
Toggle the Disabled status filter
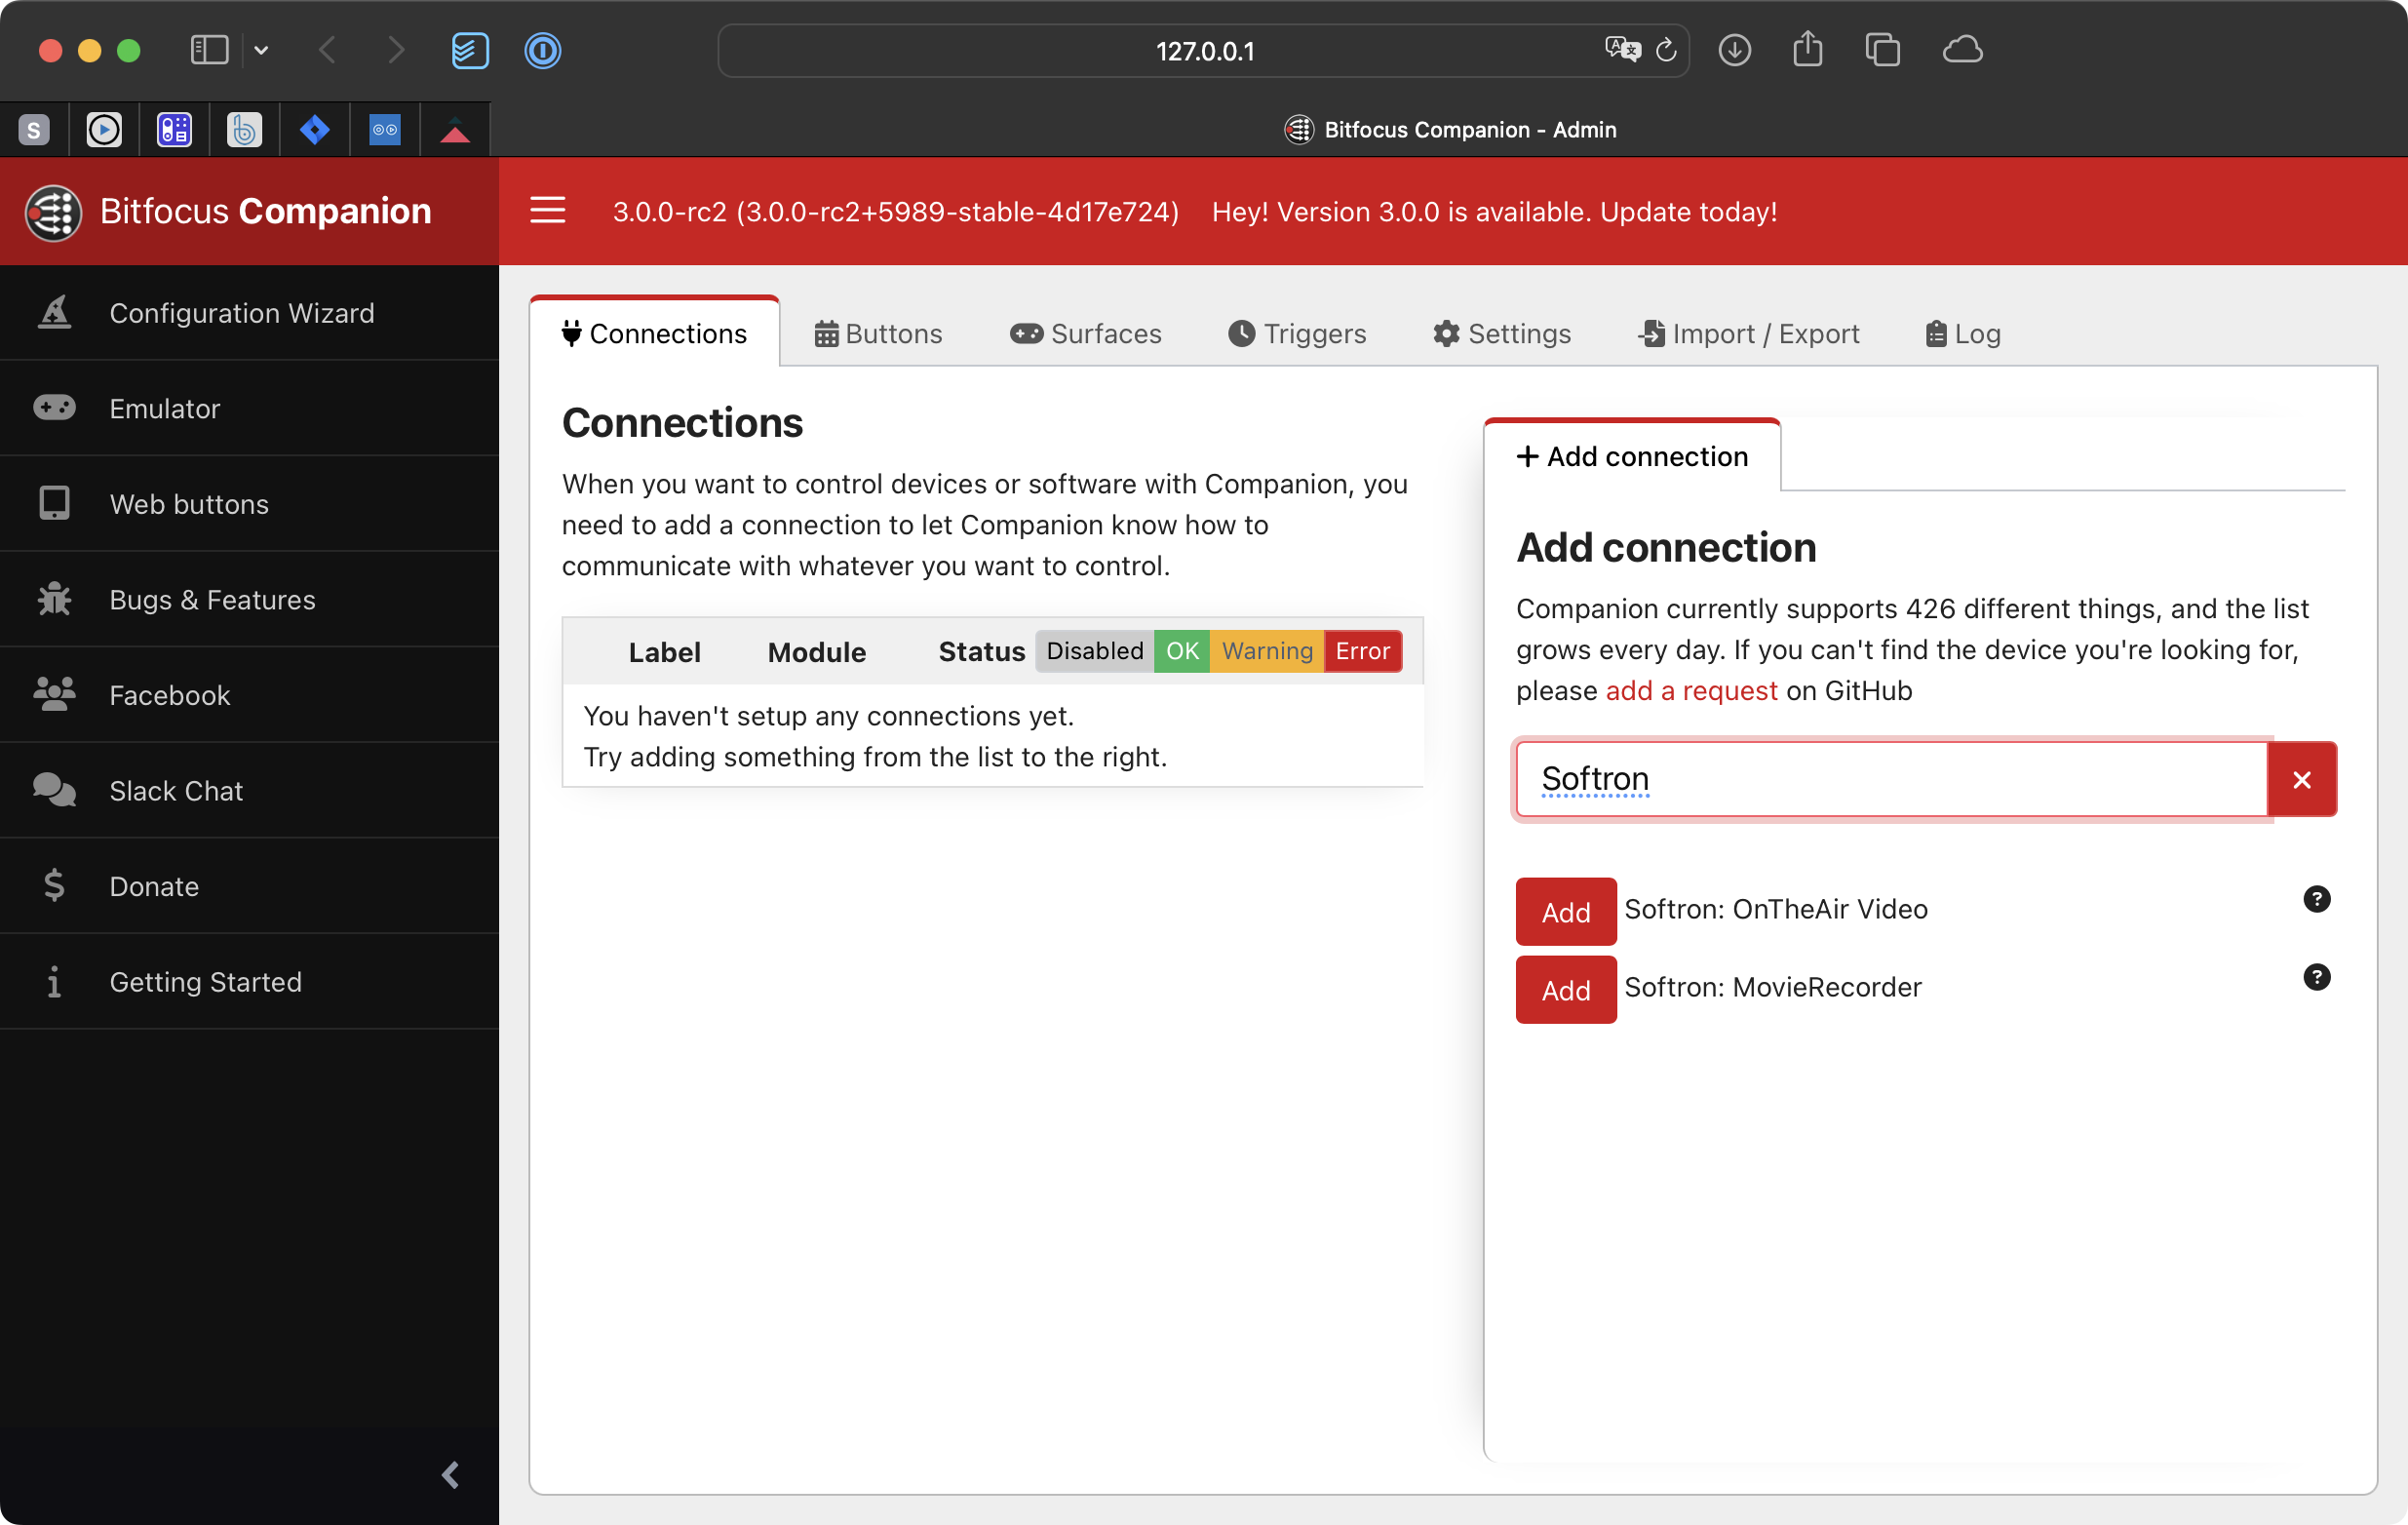point(1094,651)
